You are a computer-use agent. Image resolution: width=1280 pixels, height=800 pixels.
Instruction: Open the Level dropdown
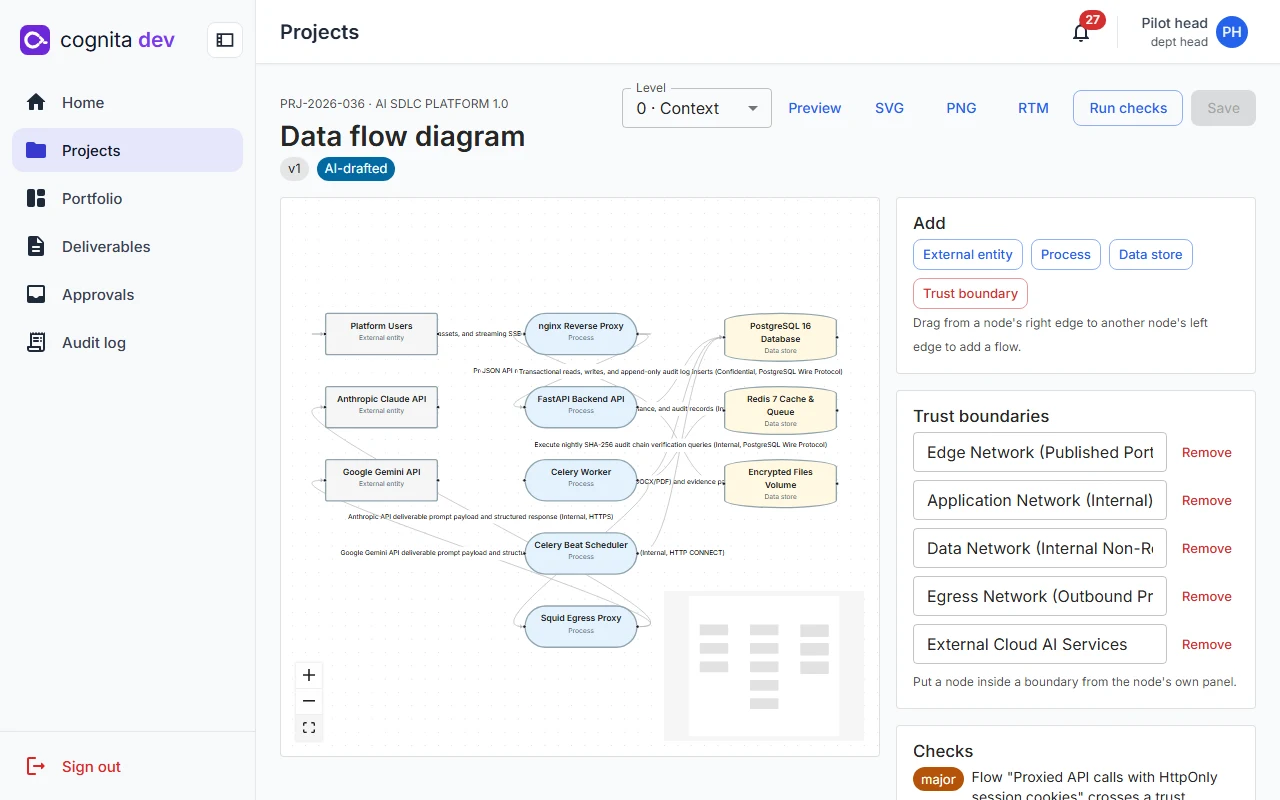click(697, 108)
